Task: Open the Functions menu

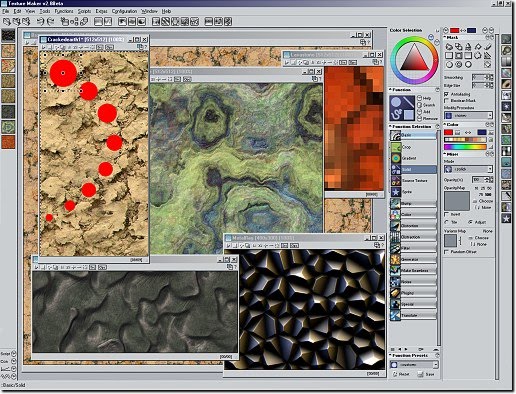Action: click(x=64, y=11)
